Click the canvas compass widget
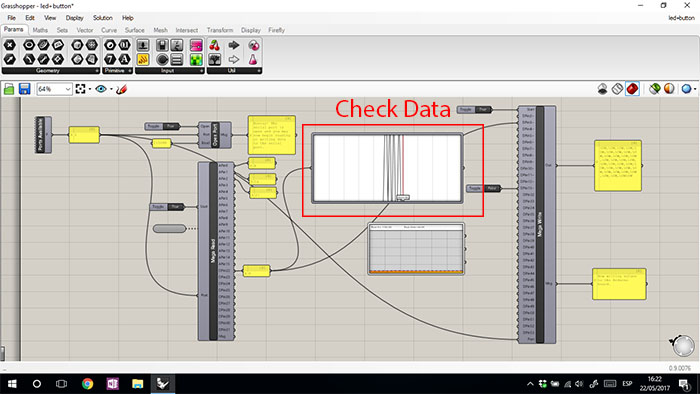This screenshot has height=394, width=700. [x=683, y=345]
